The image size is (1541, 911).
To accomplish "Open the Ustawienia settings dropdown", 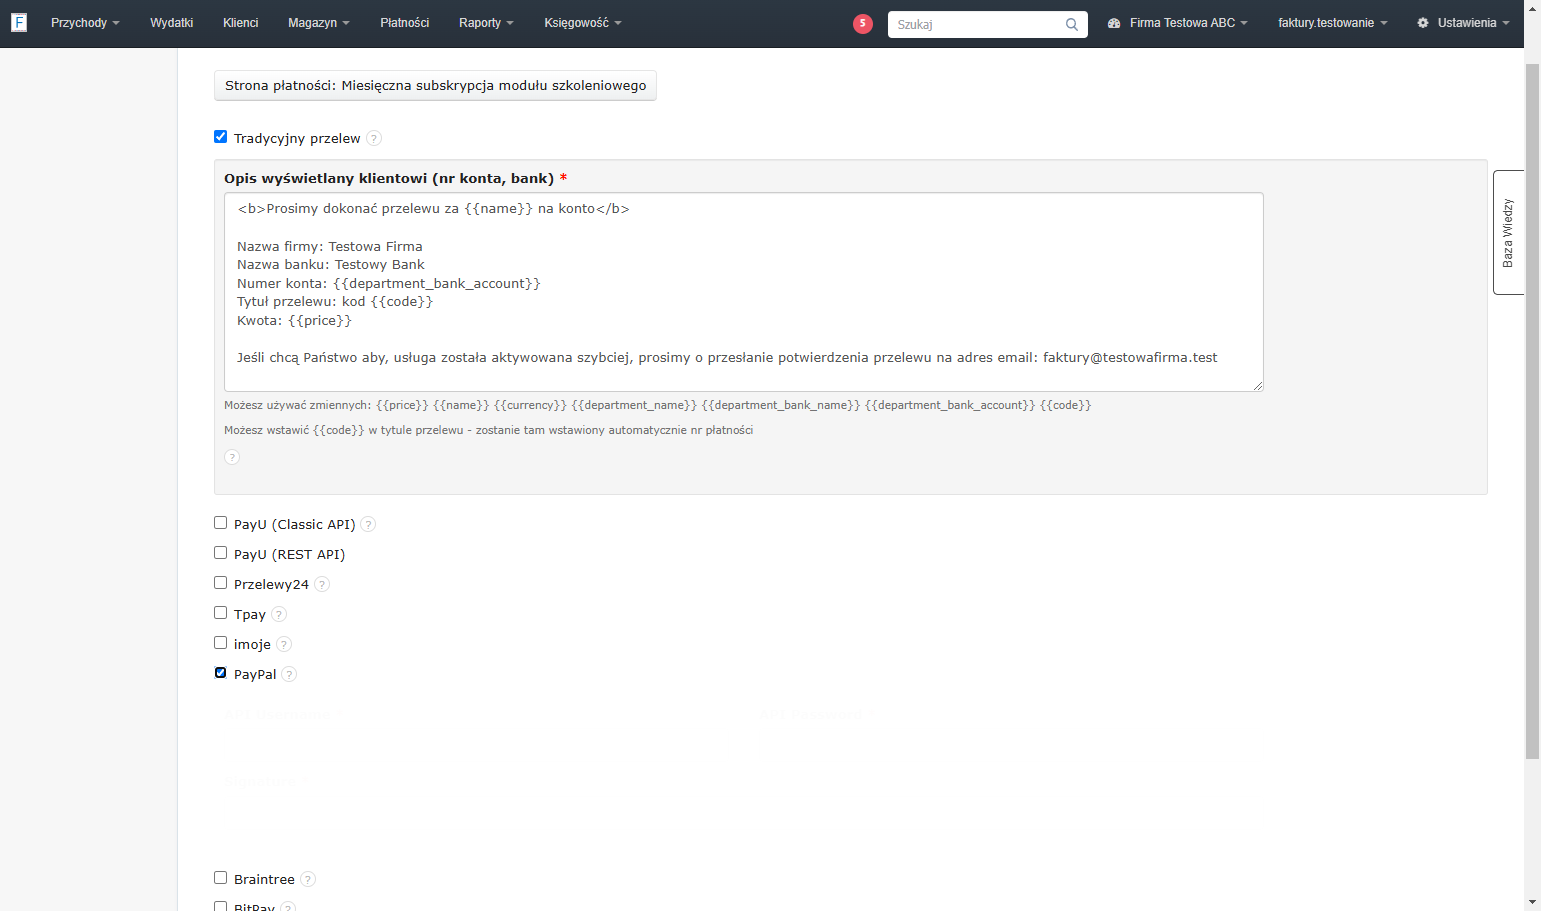I will 1463,23.
